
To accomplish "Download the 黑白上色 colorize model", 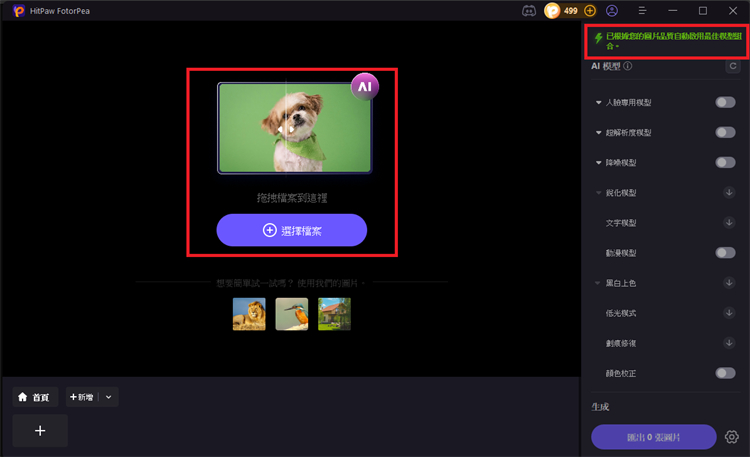I will pos(729,283).
